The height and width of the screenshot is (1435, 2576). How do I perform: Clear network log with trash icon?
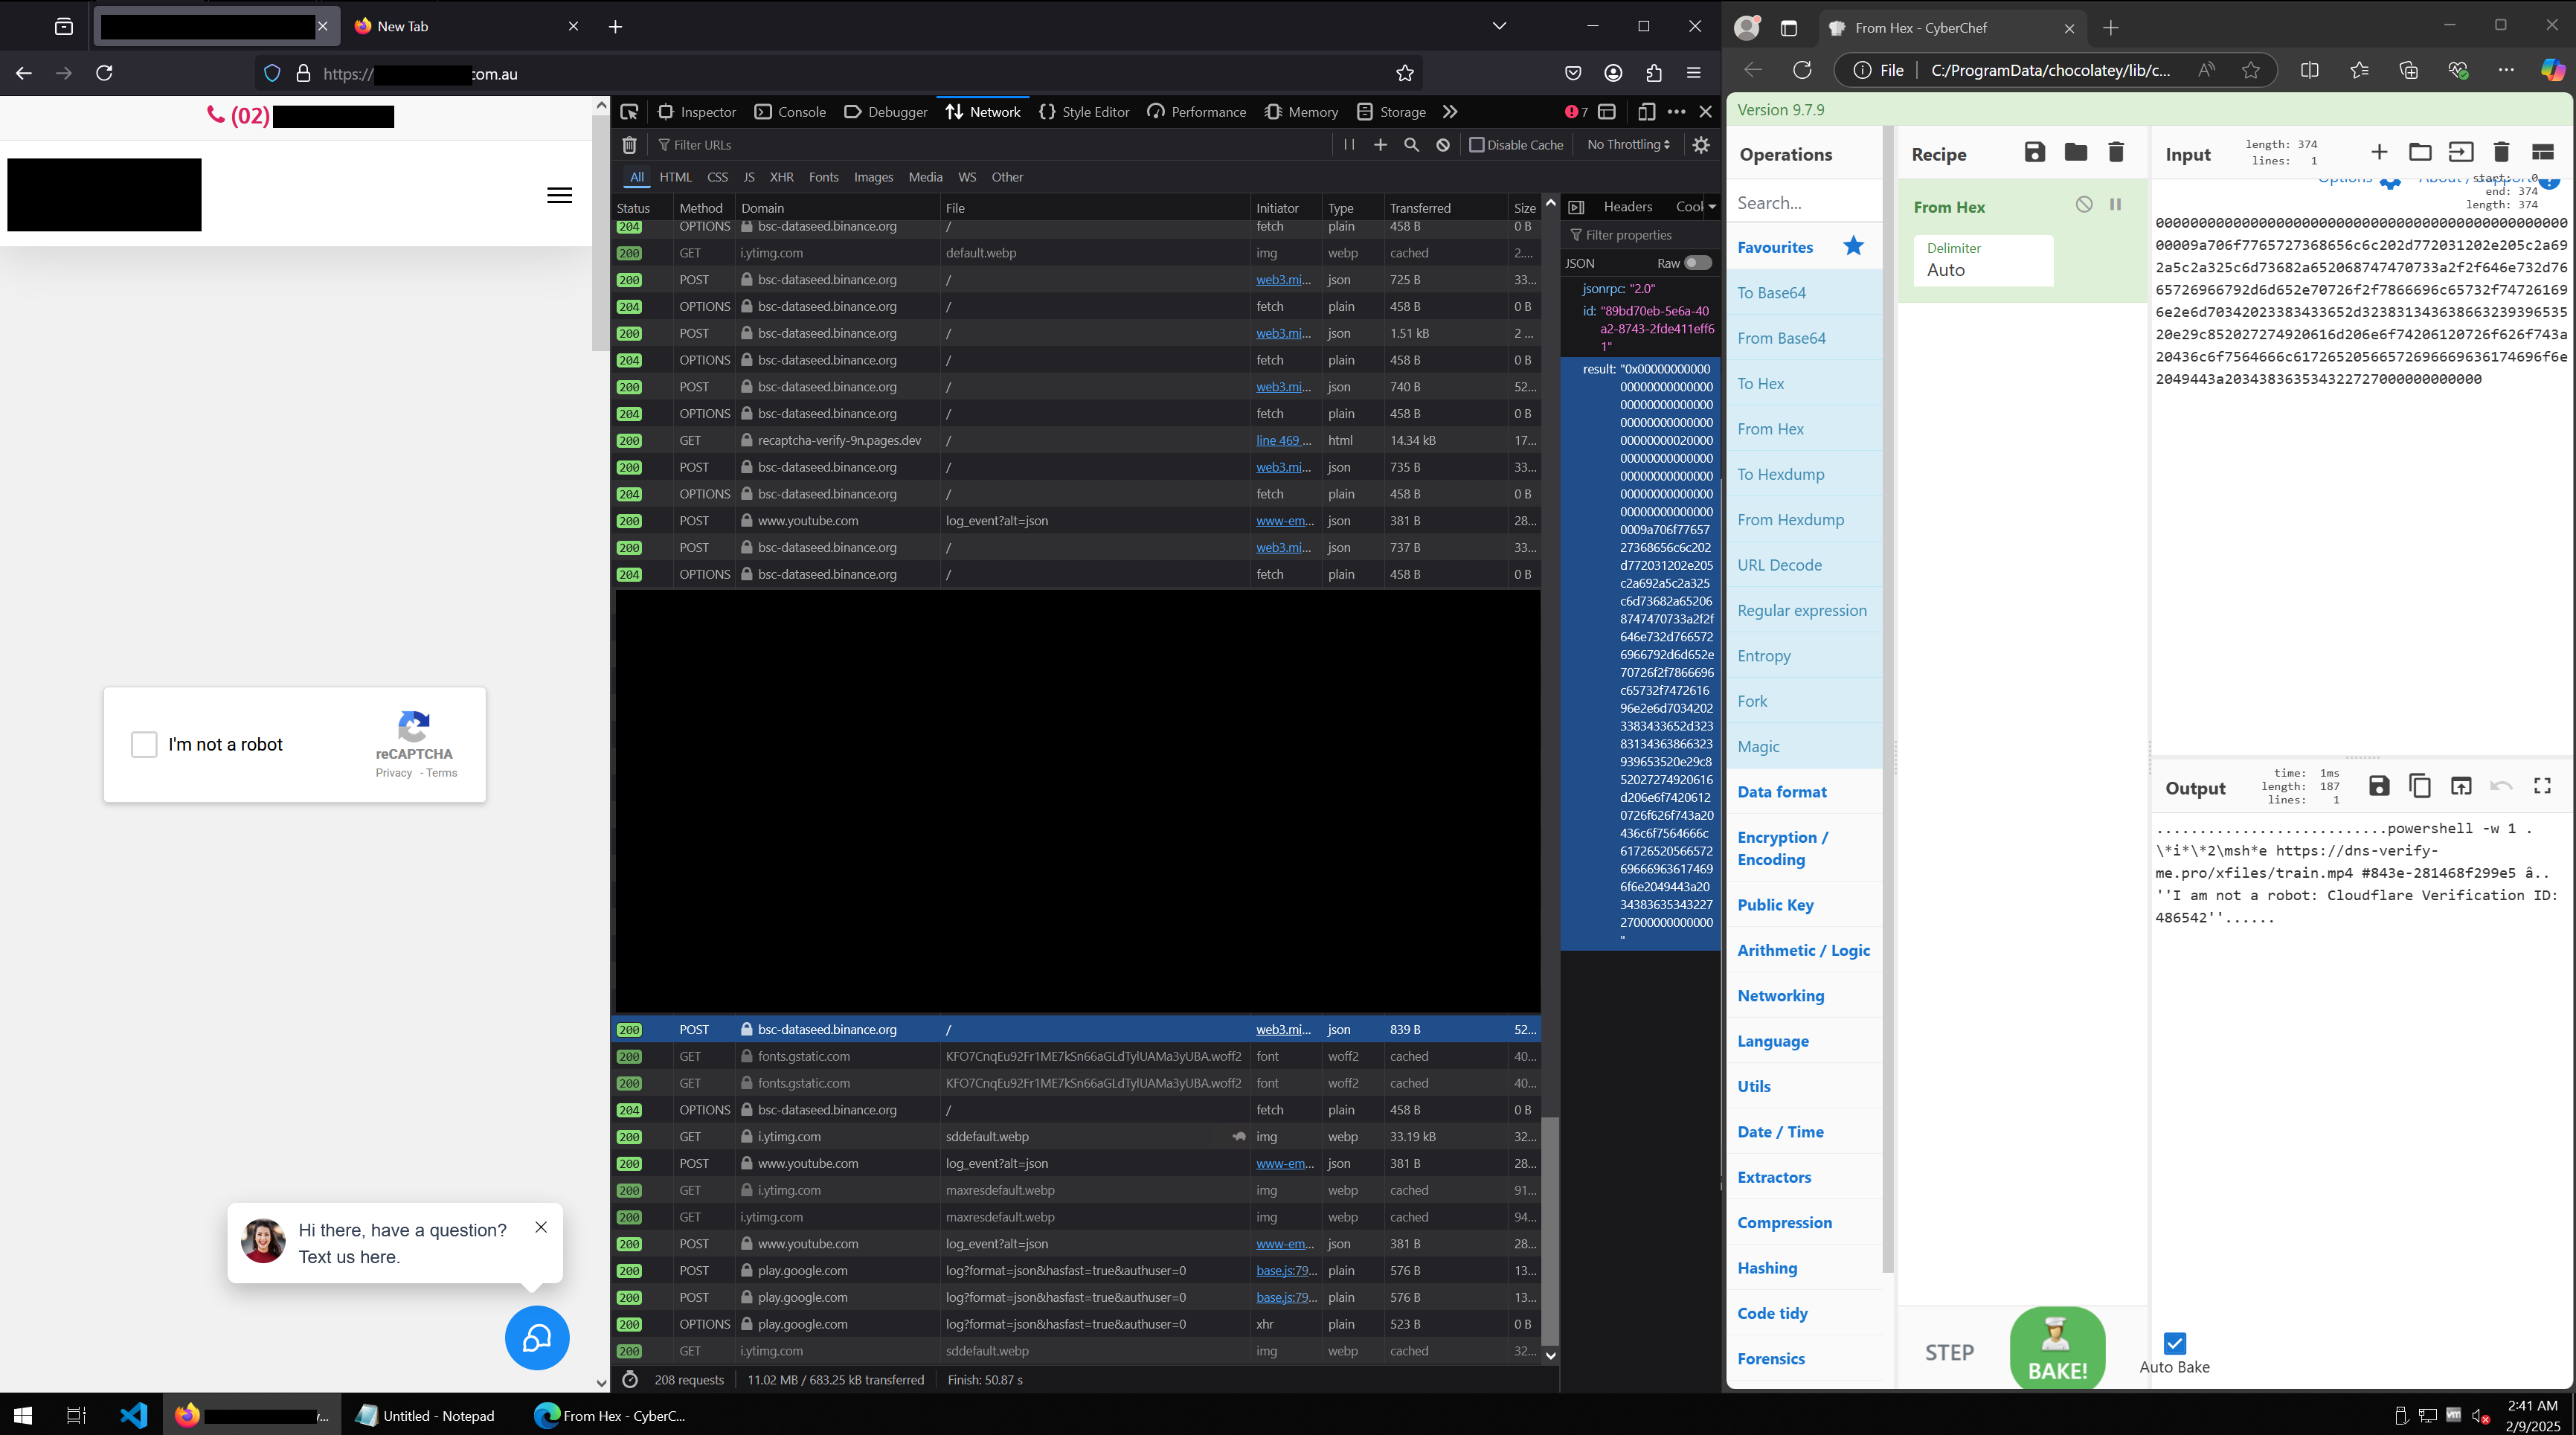pyautogui.click(x=629, y=145)
